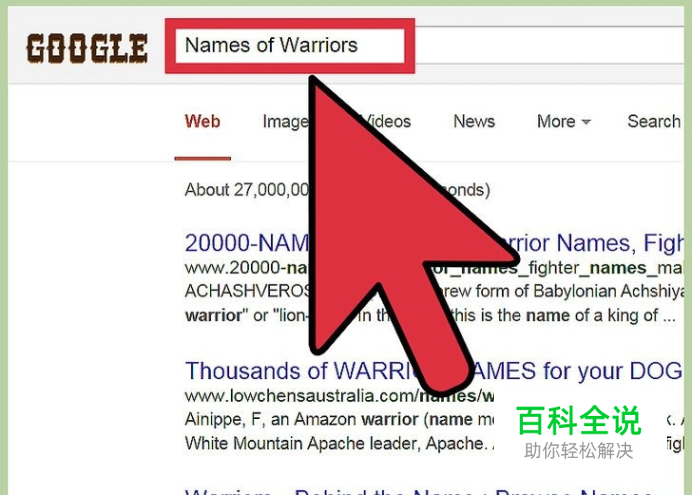Click the Names of Warriors search field
Screen dimensions: 692x495
290,46
